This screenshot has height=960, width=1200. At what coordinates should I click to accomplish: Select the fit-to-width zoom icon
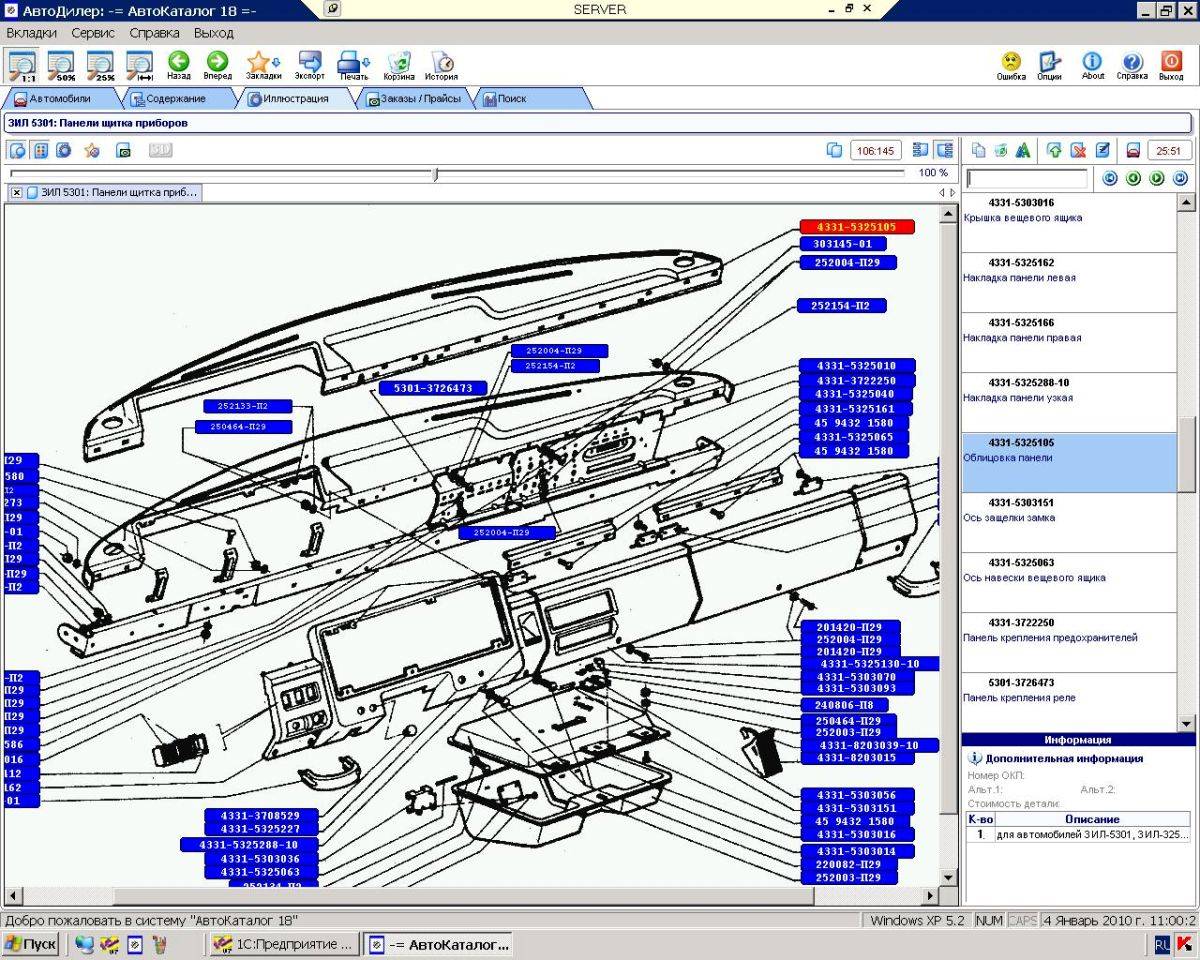tap(139, 65)
